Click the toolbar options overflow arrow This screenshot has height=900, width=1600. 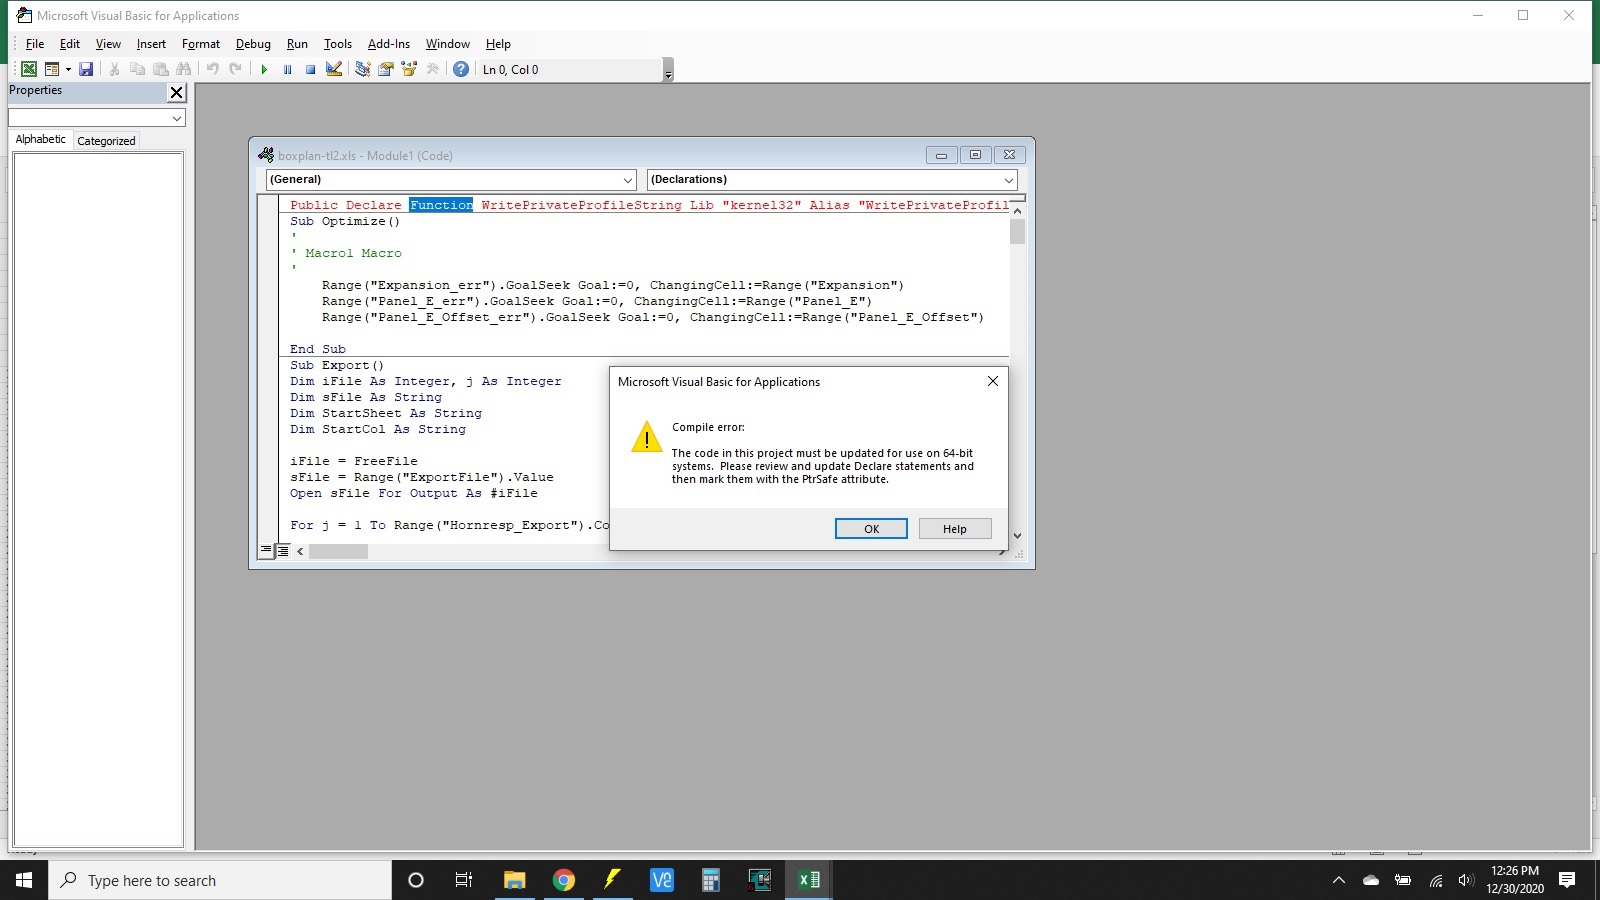[x=668, y=70]
